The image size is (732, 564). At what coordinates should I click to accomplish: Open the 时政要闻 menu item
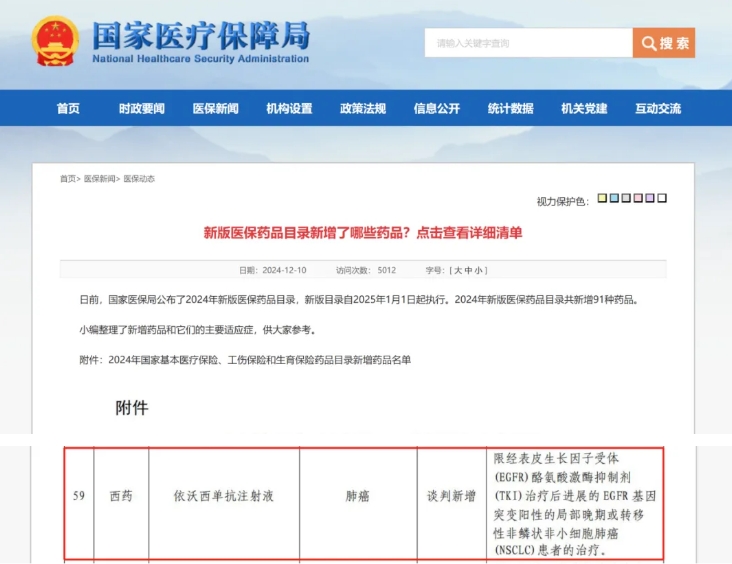click(141, 108)
